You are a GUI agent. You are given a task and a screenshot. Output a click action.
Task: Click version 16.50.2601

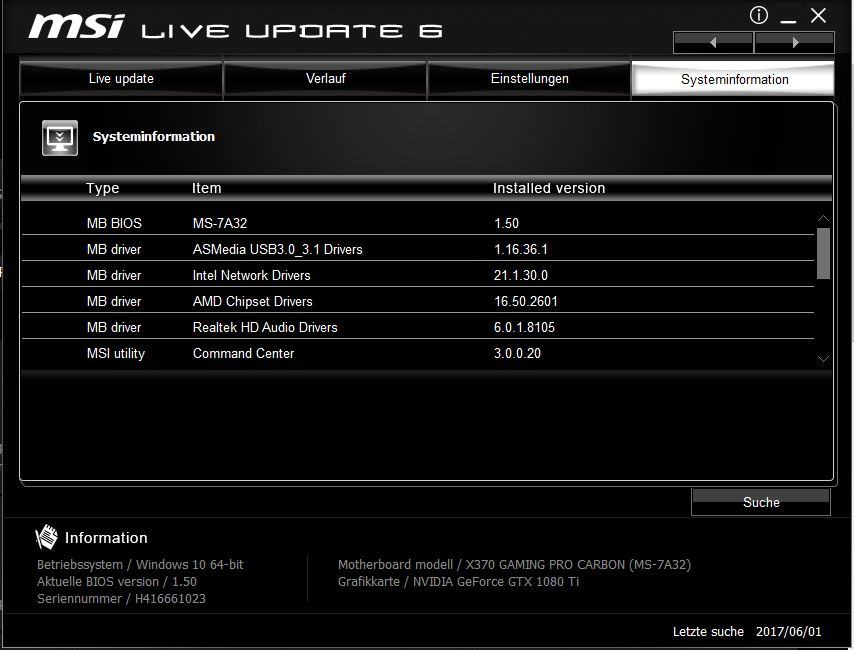pyautogui.click(x=526, y=301)
